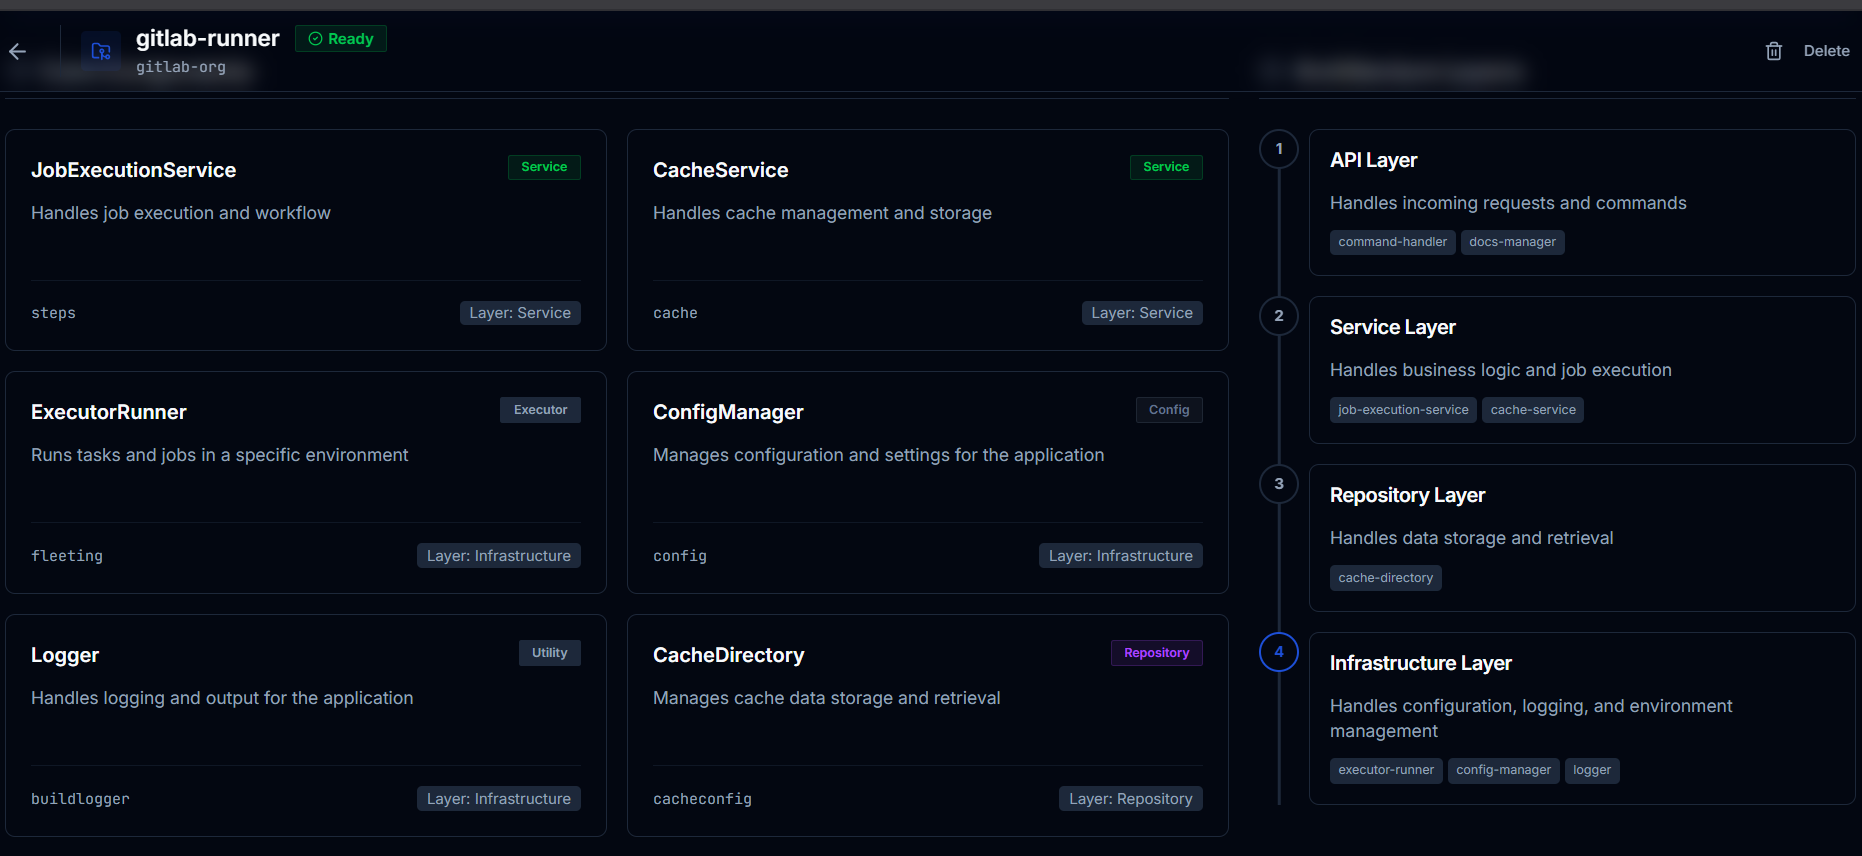Viewport: 1862px width, 856px height.
Task: Click Layer: Service tag on JobExecutionService card
Action: point(520,313)
